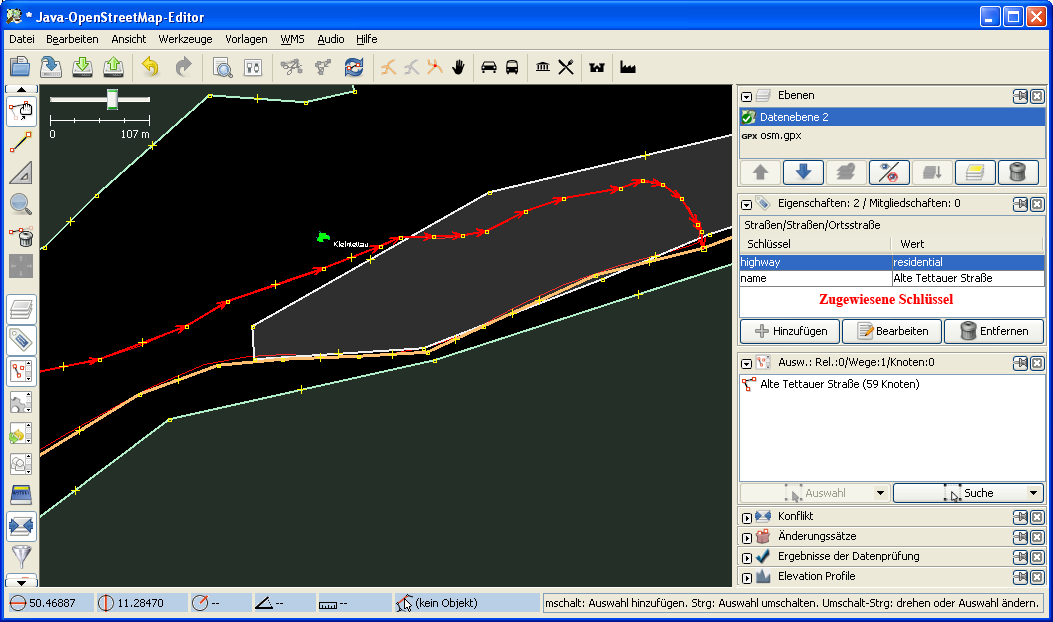Click the Undo arrow in the toolbar
Viewport: 1053px width, 622px height.
(150, 67)
